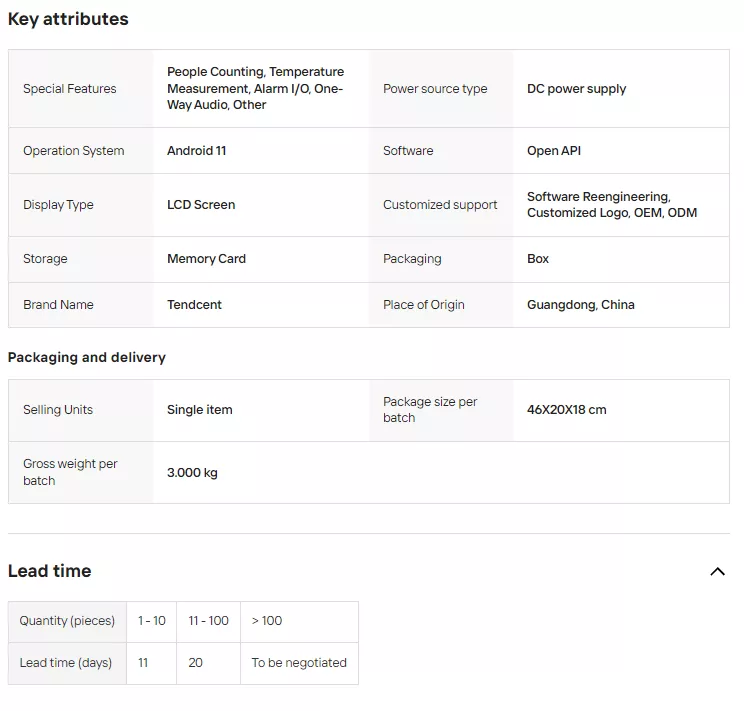The image size is (744, 711).
Task: Select the Memory Card value
Action: pos(206,259)
